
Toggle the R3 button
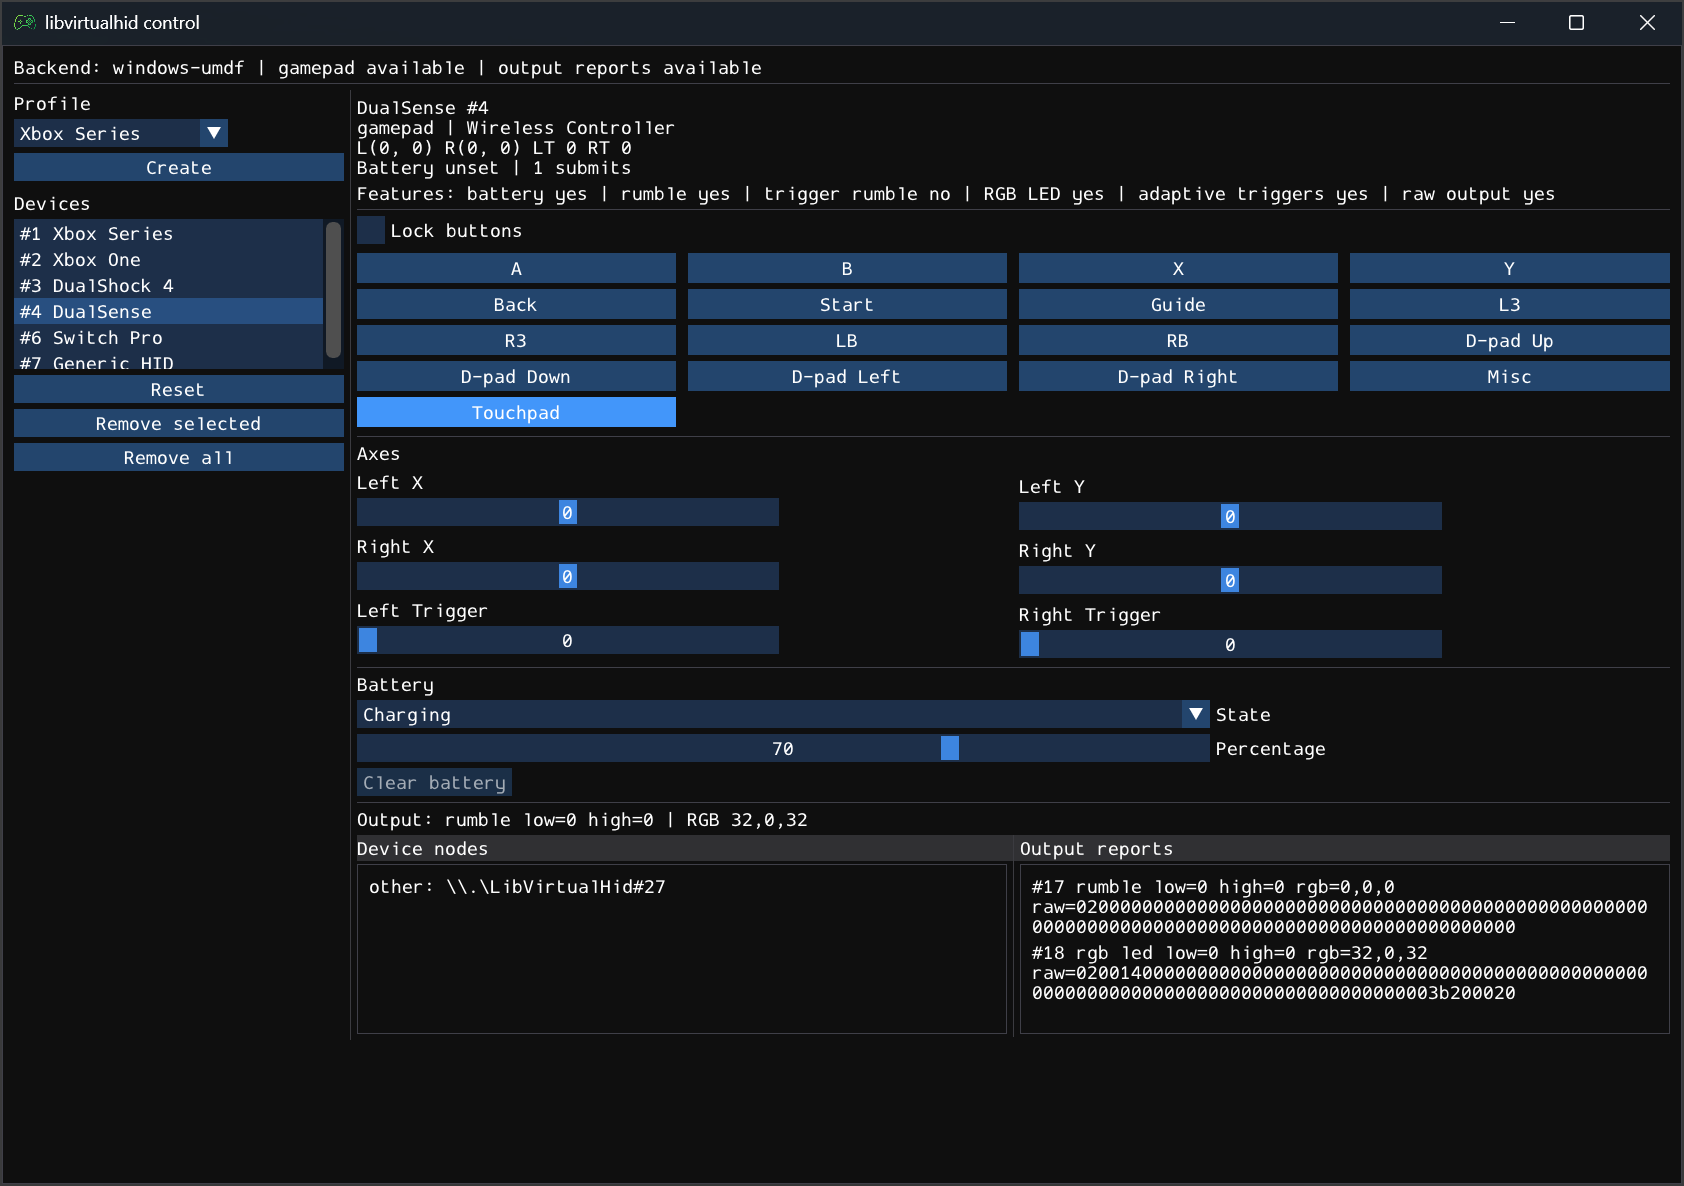click(516, 340)
